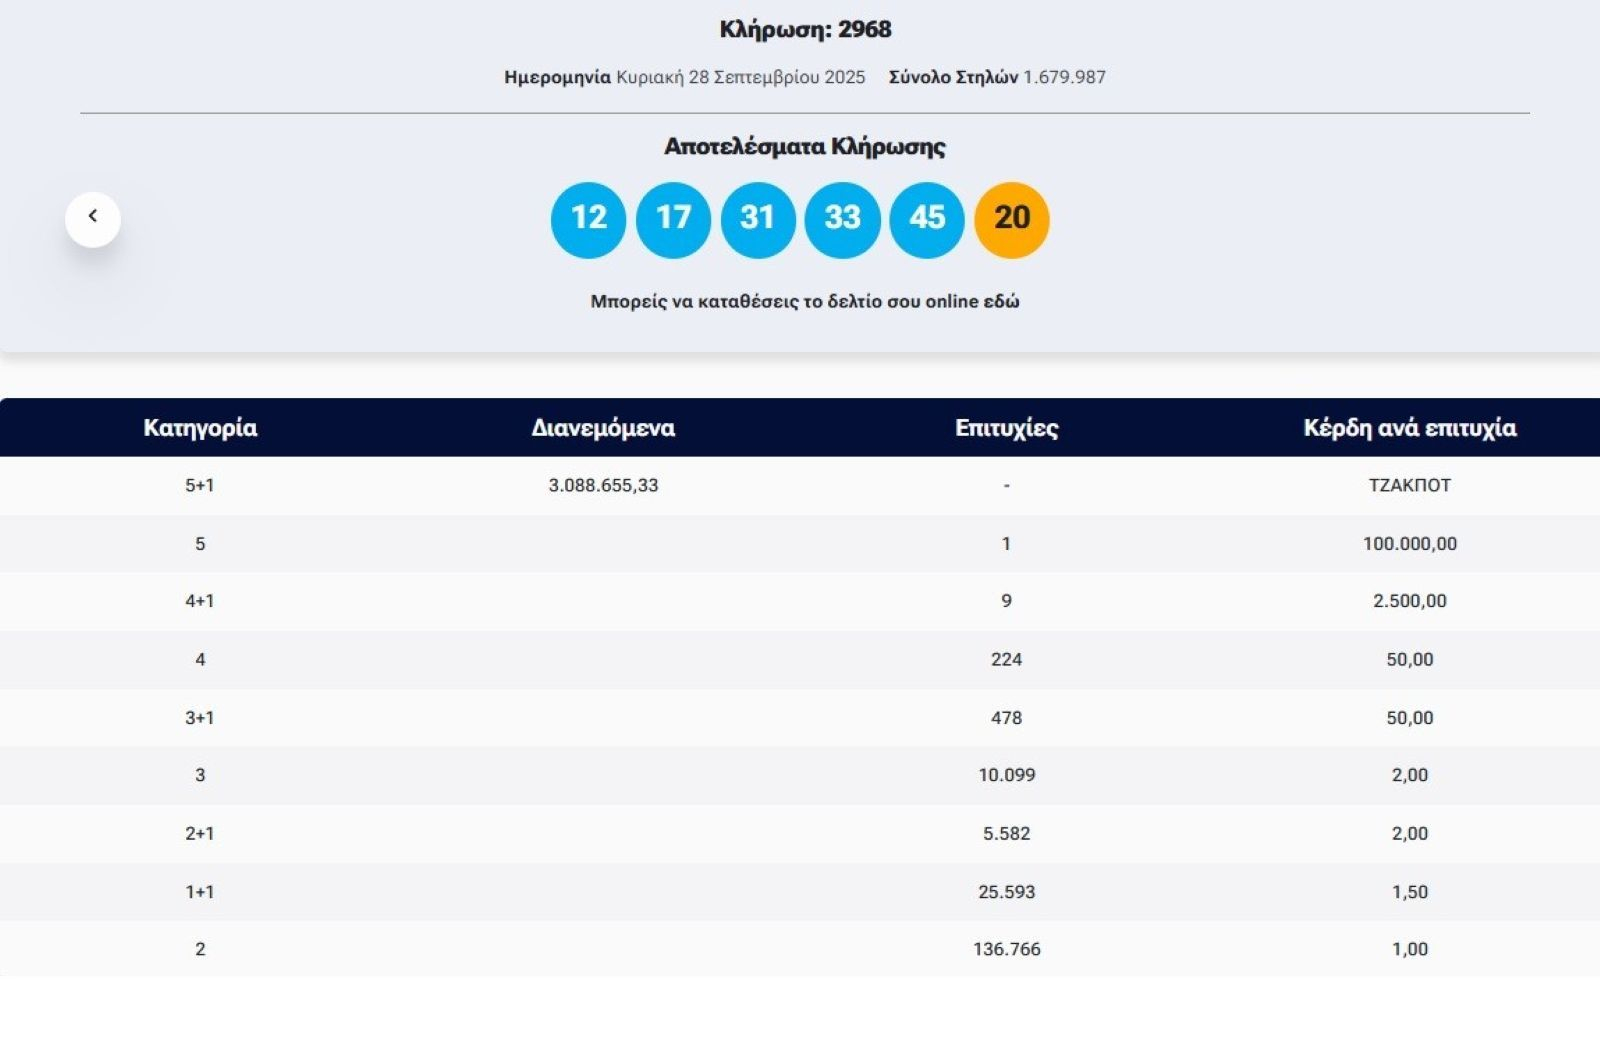Click the 100.000,00 prize amount
The image size is (1600, 1049).
(x=1409, y=544)
